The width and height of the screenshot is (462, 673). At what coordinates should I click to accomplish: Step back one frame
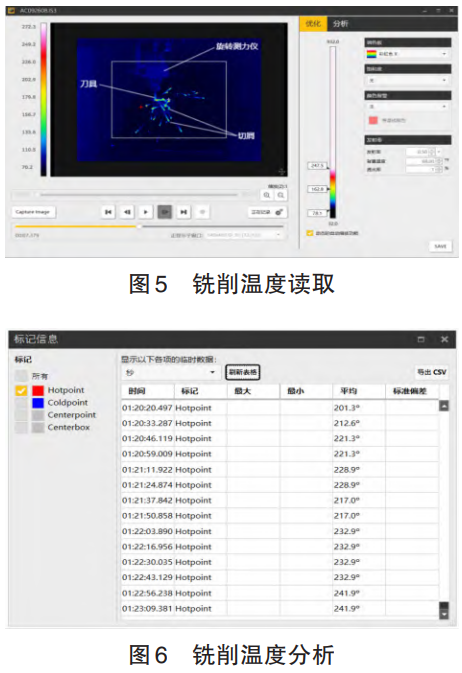tap(127, 212)
